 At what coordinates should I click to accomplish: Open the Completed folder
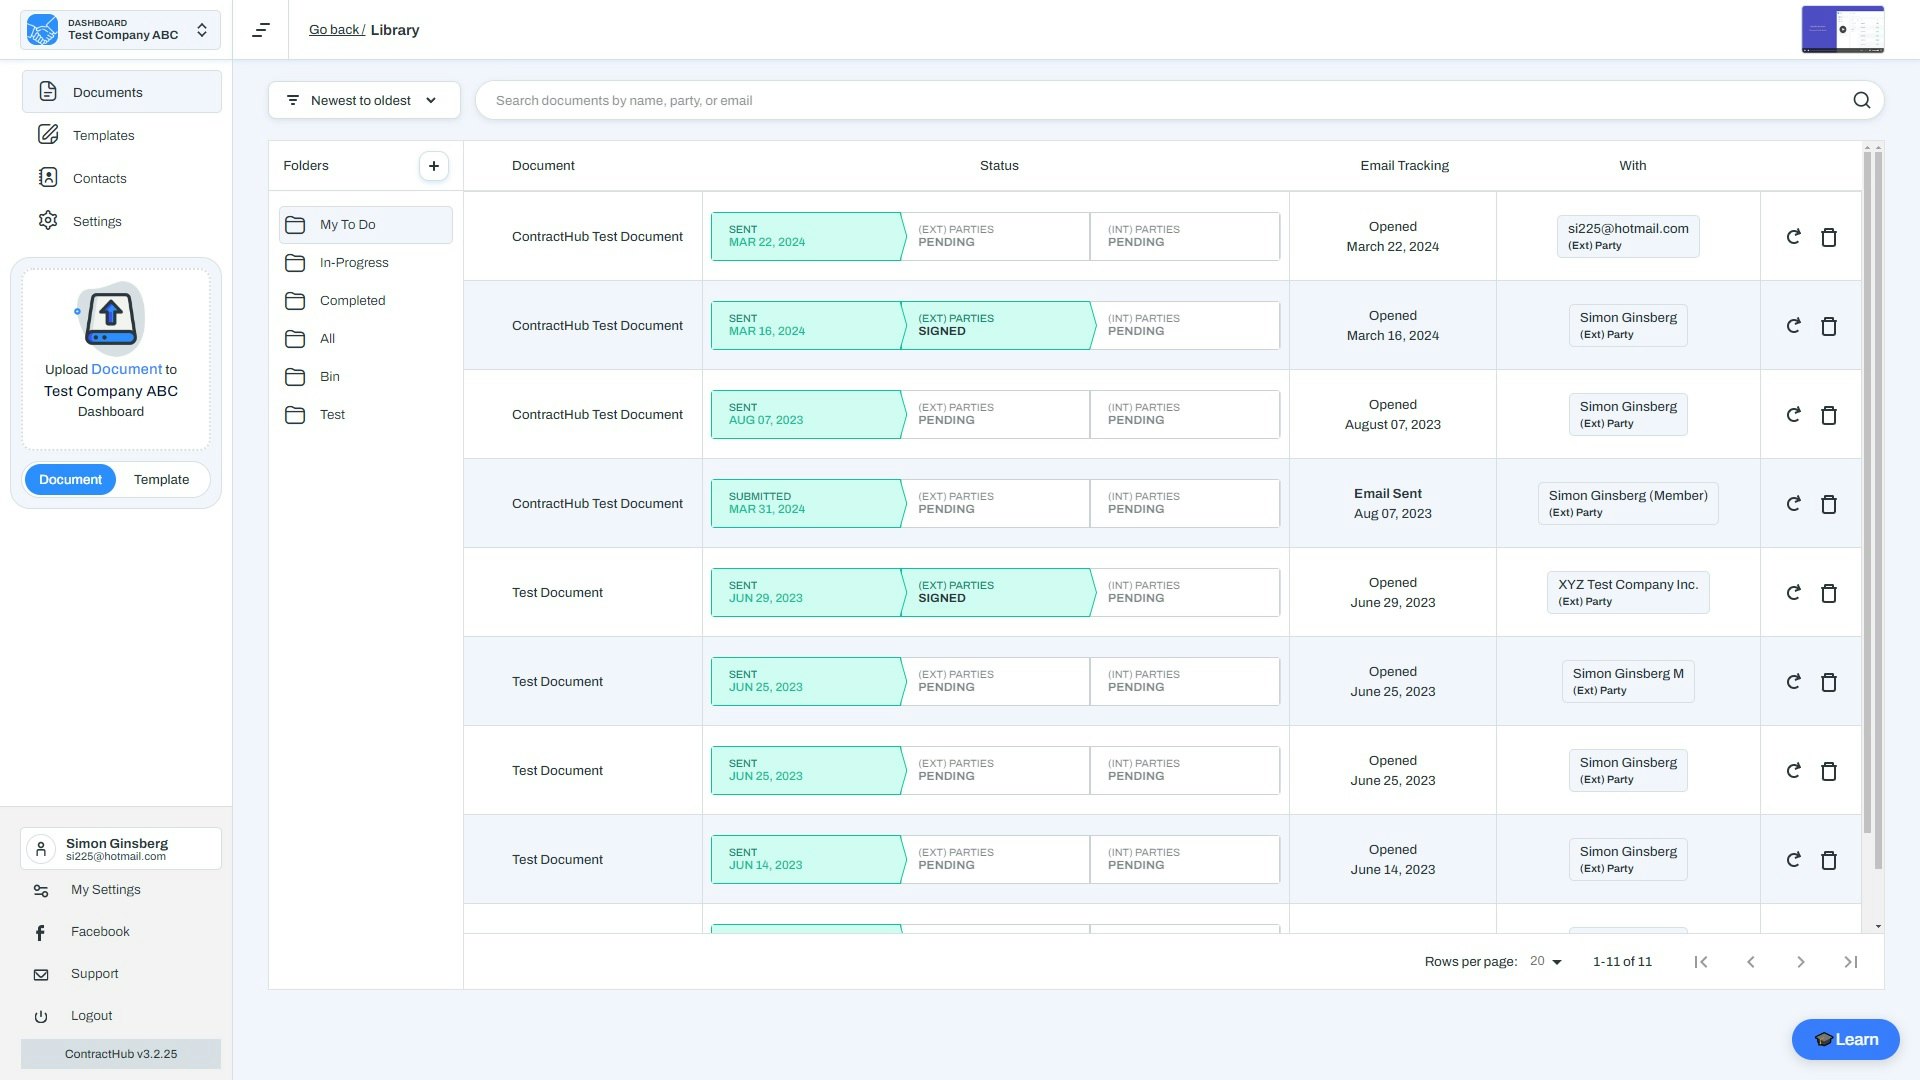point(352,301)
